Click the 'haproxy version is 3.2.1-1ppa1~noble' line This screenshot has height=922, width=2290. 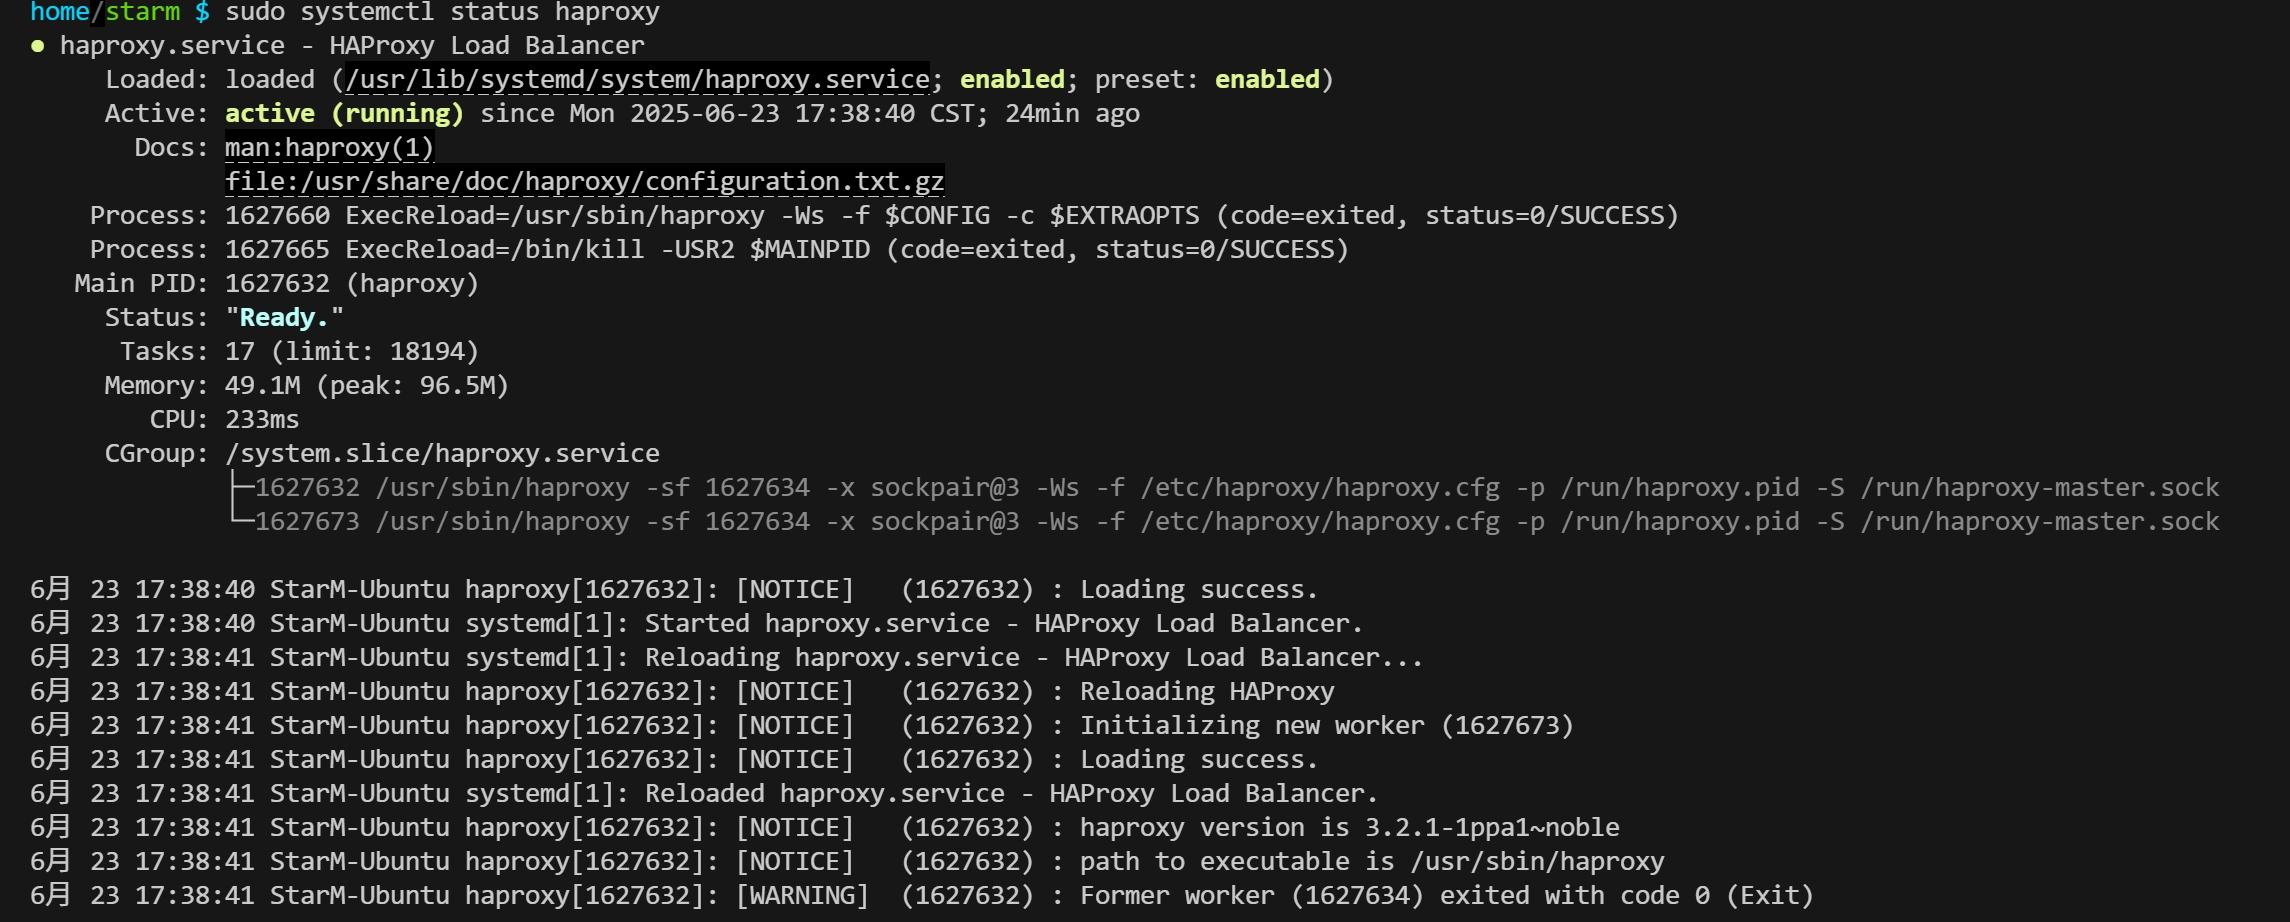pyautogui.click(x=825, y=827)
